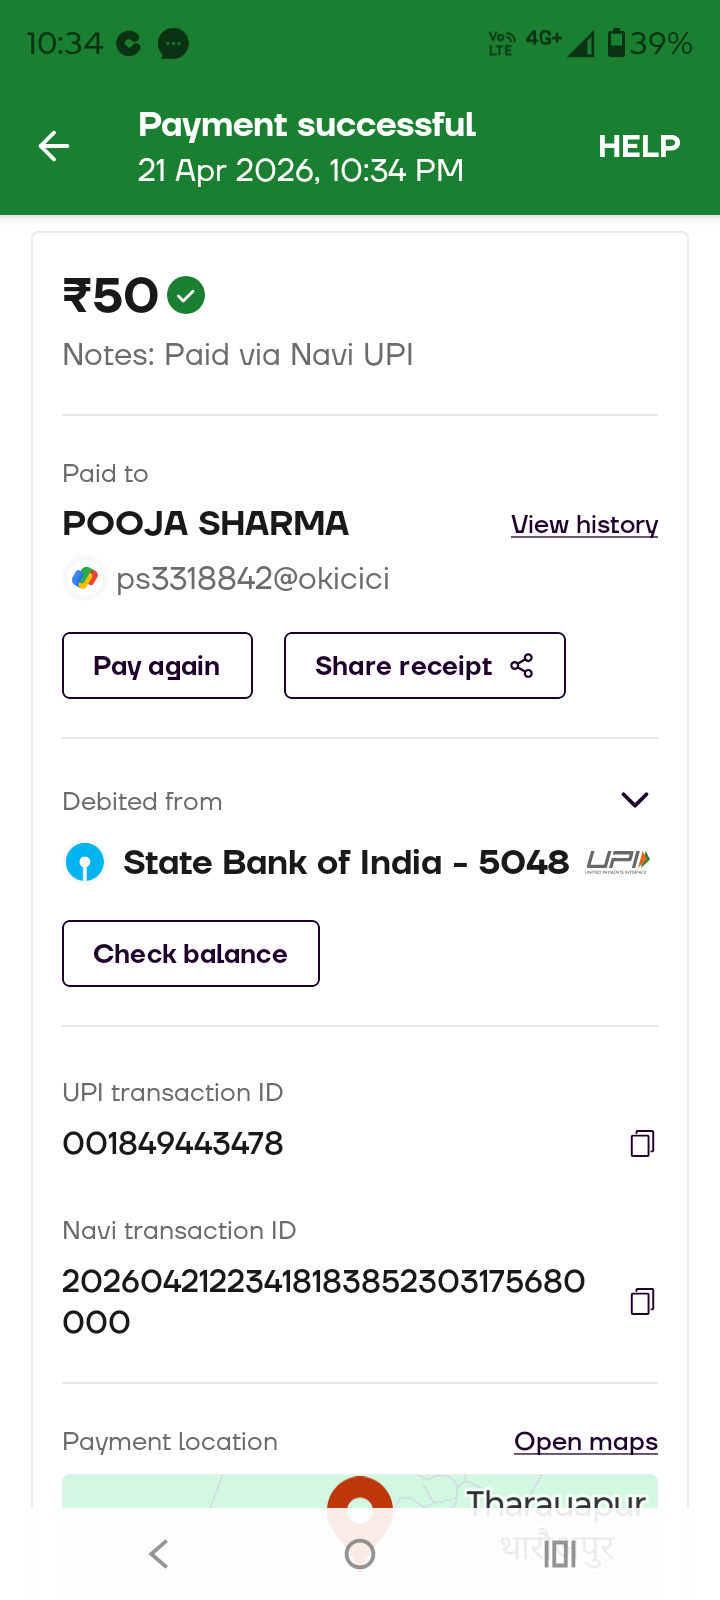Screen dimensions: 720x1600
Task: Tap the Google Pay icon beside UPI ID
Action: pos(85,578)
